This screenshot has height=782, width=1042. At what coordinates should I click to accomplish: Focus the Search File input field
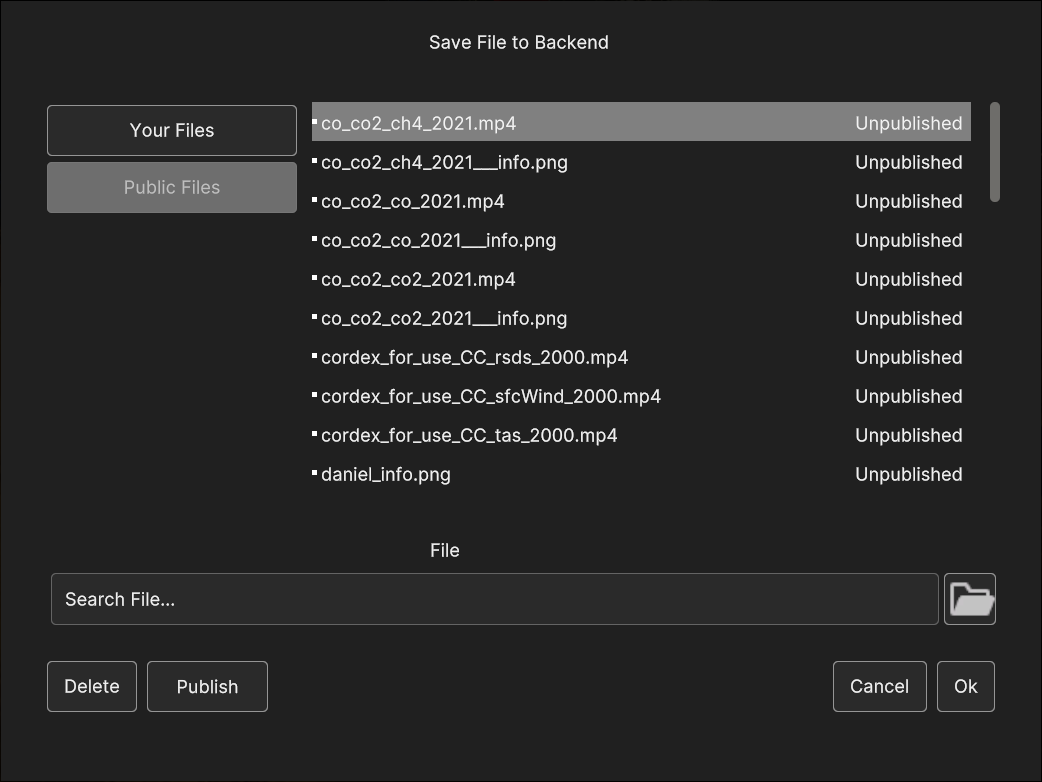coord(494,599)
